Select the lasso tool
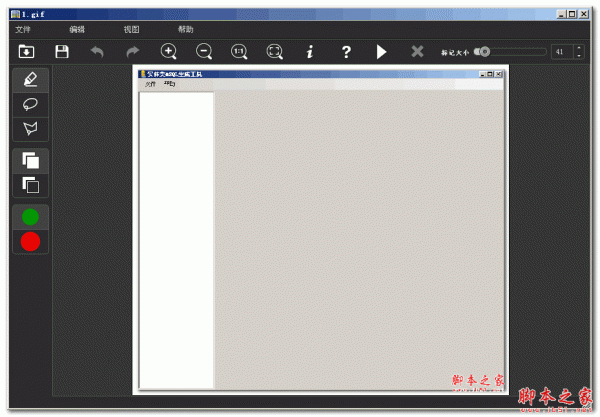The image size is (600, 417). tap(30, 104)
